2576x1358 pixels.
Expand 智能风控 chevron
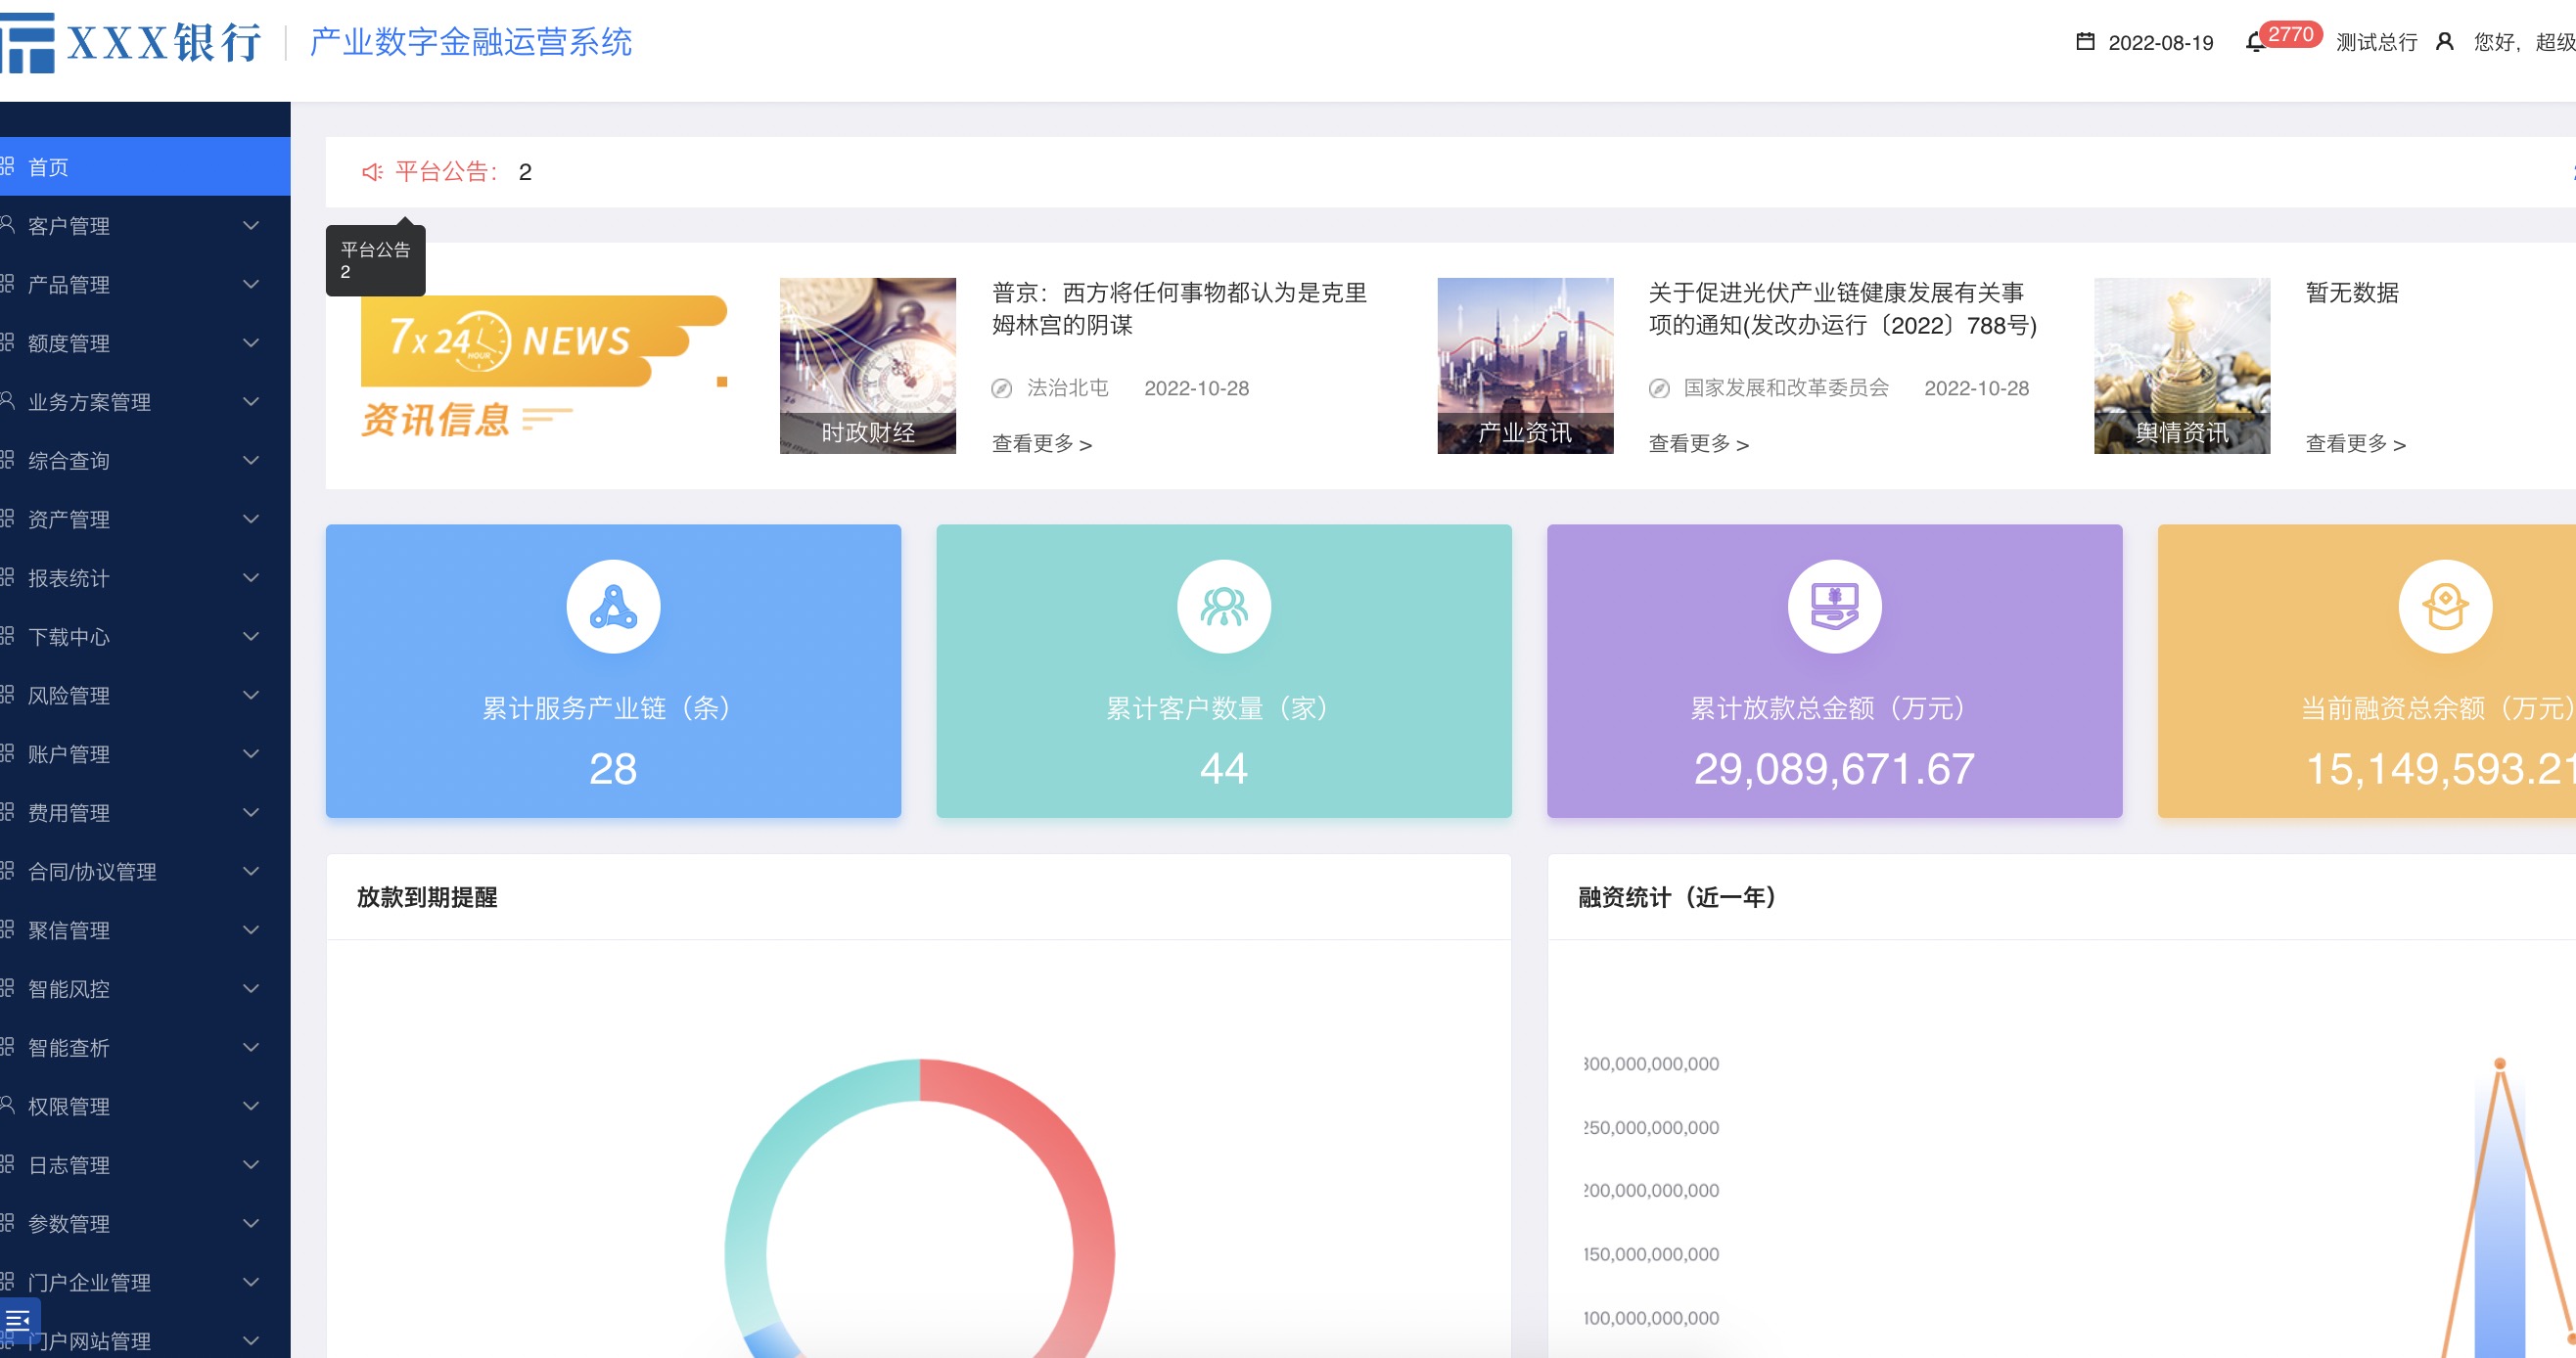(251, 989)
